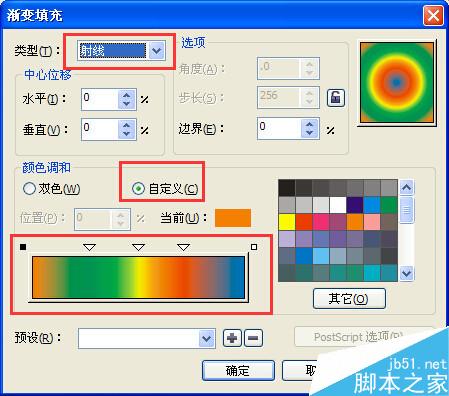Select the 自定义 custom radio button

(138, 189)
